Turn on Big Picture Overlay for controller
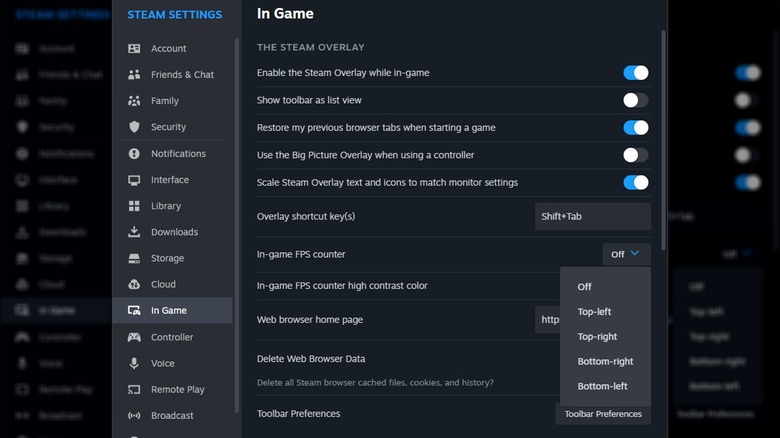The image size is (780, 438). (x=635, y=155)
